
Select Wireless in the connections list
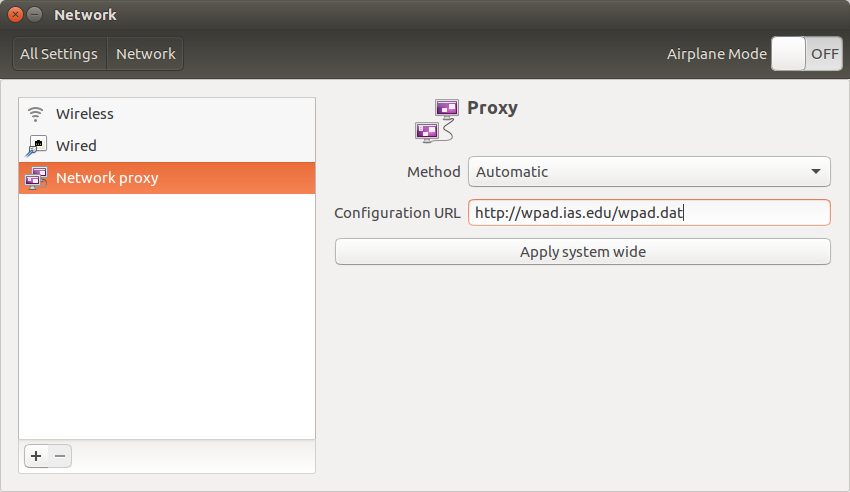click(85, 114)
